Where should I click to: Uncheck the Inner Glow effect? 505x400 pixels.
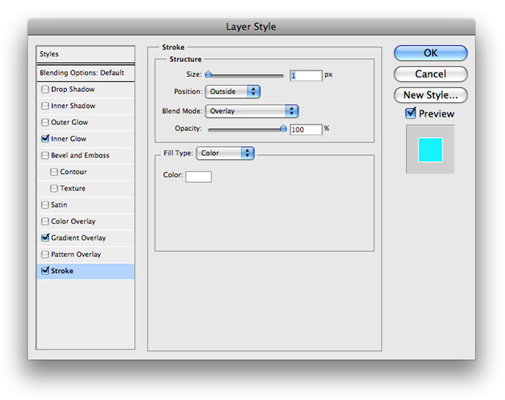(x=45, y=139)
